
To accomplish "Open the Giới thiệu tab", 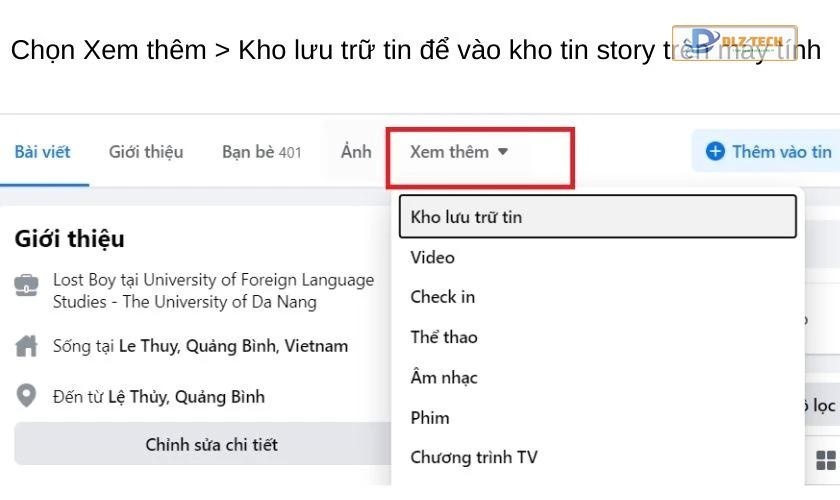I will (146, 152).
